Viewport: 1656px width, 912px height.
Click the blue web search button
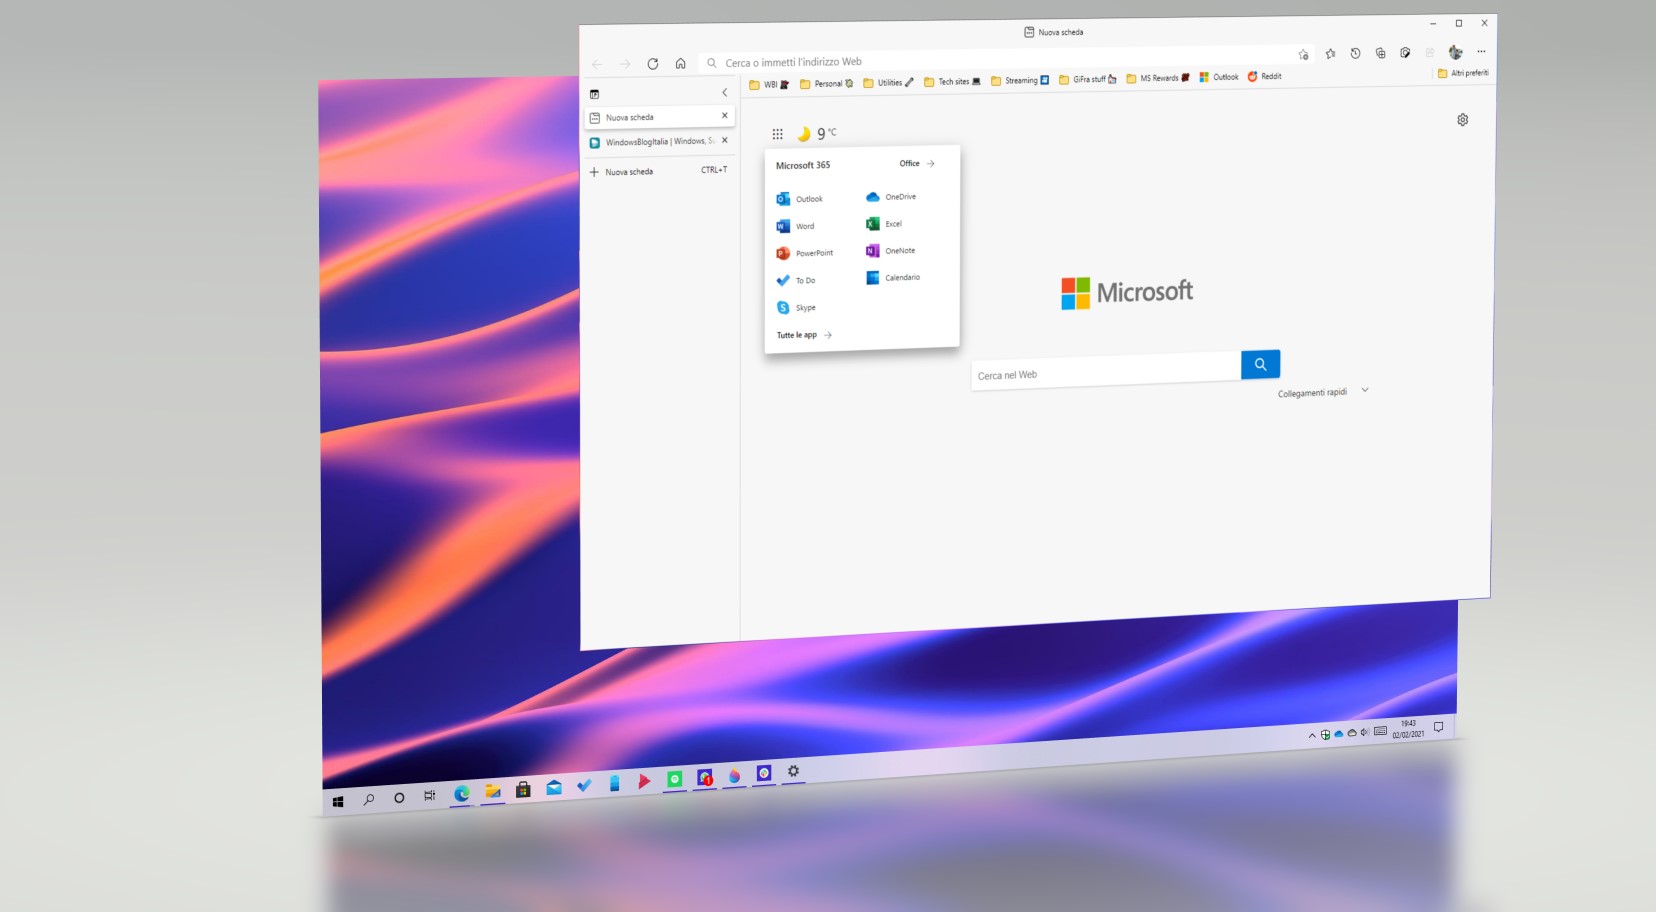pos(1260,364)
